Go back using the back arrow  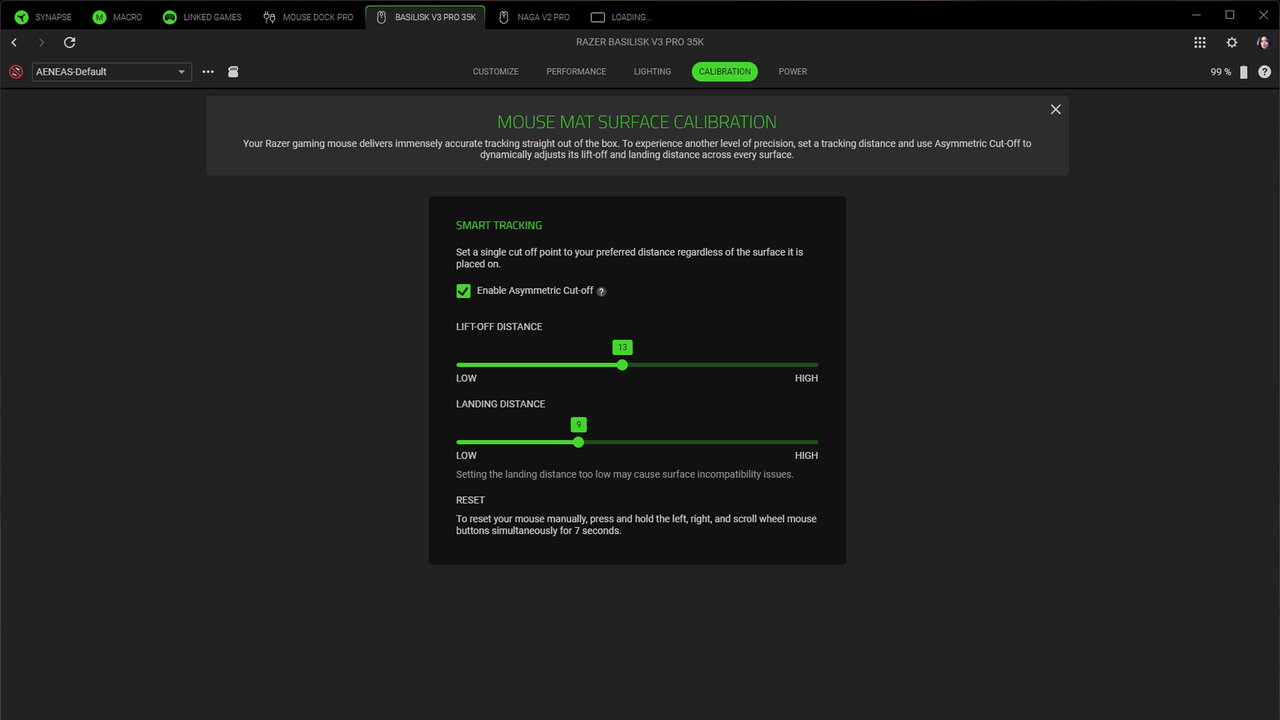click(x=14, y=43)
